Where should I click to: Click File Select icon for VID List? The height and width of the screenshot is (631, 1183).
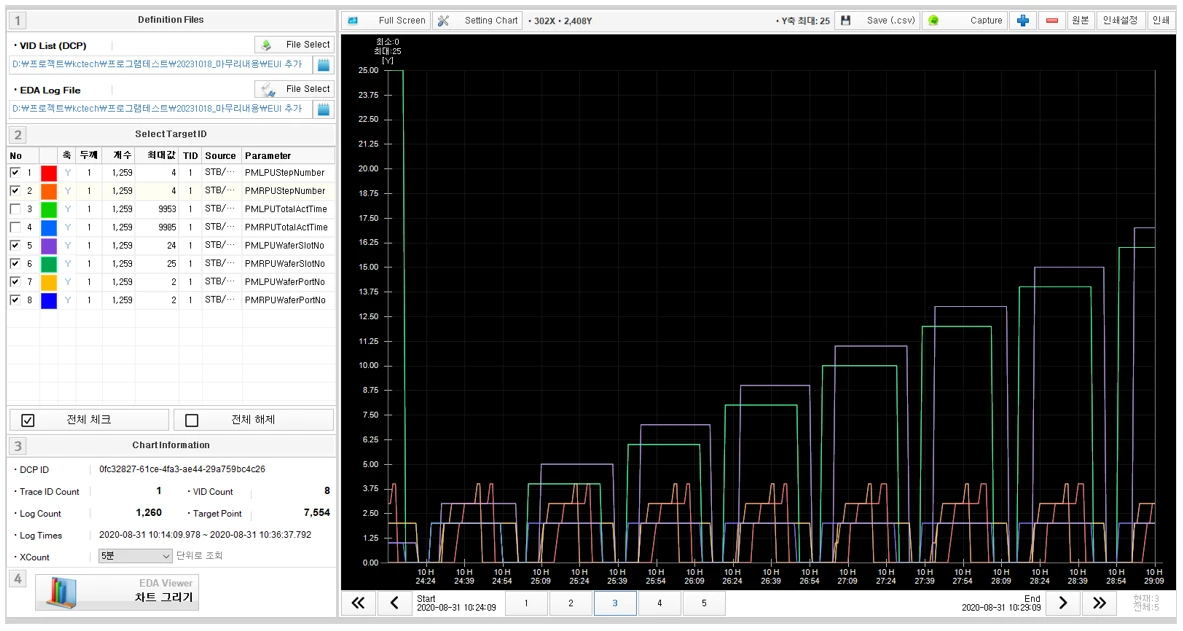click(266, 45)
